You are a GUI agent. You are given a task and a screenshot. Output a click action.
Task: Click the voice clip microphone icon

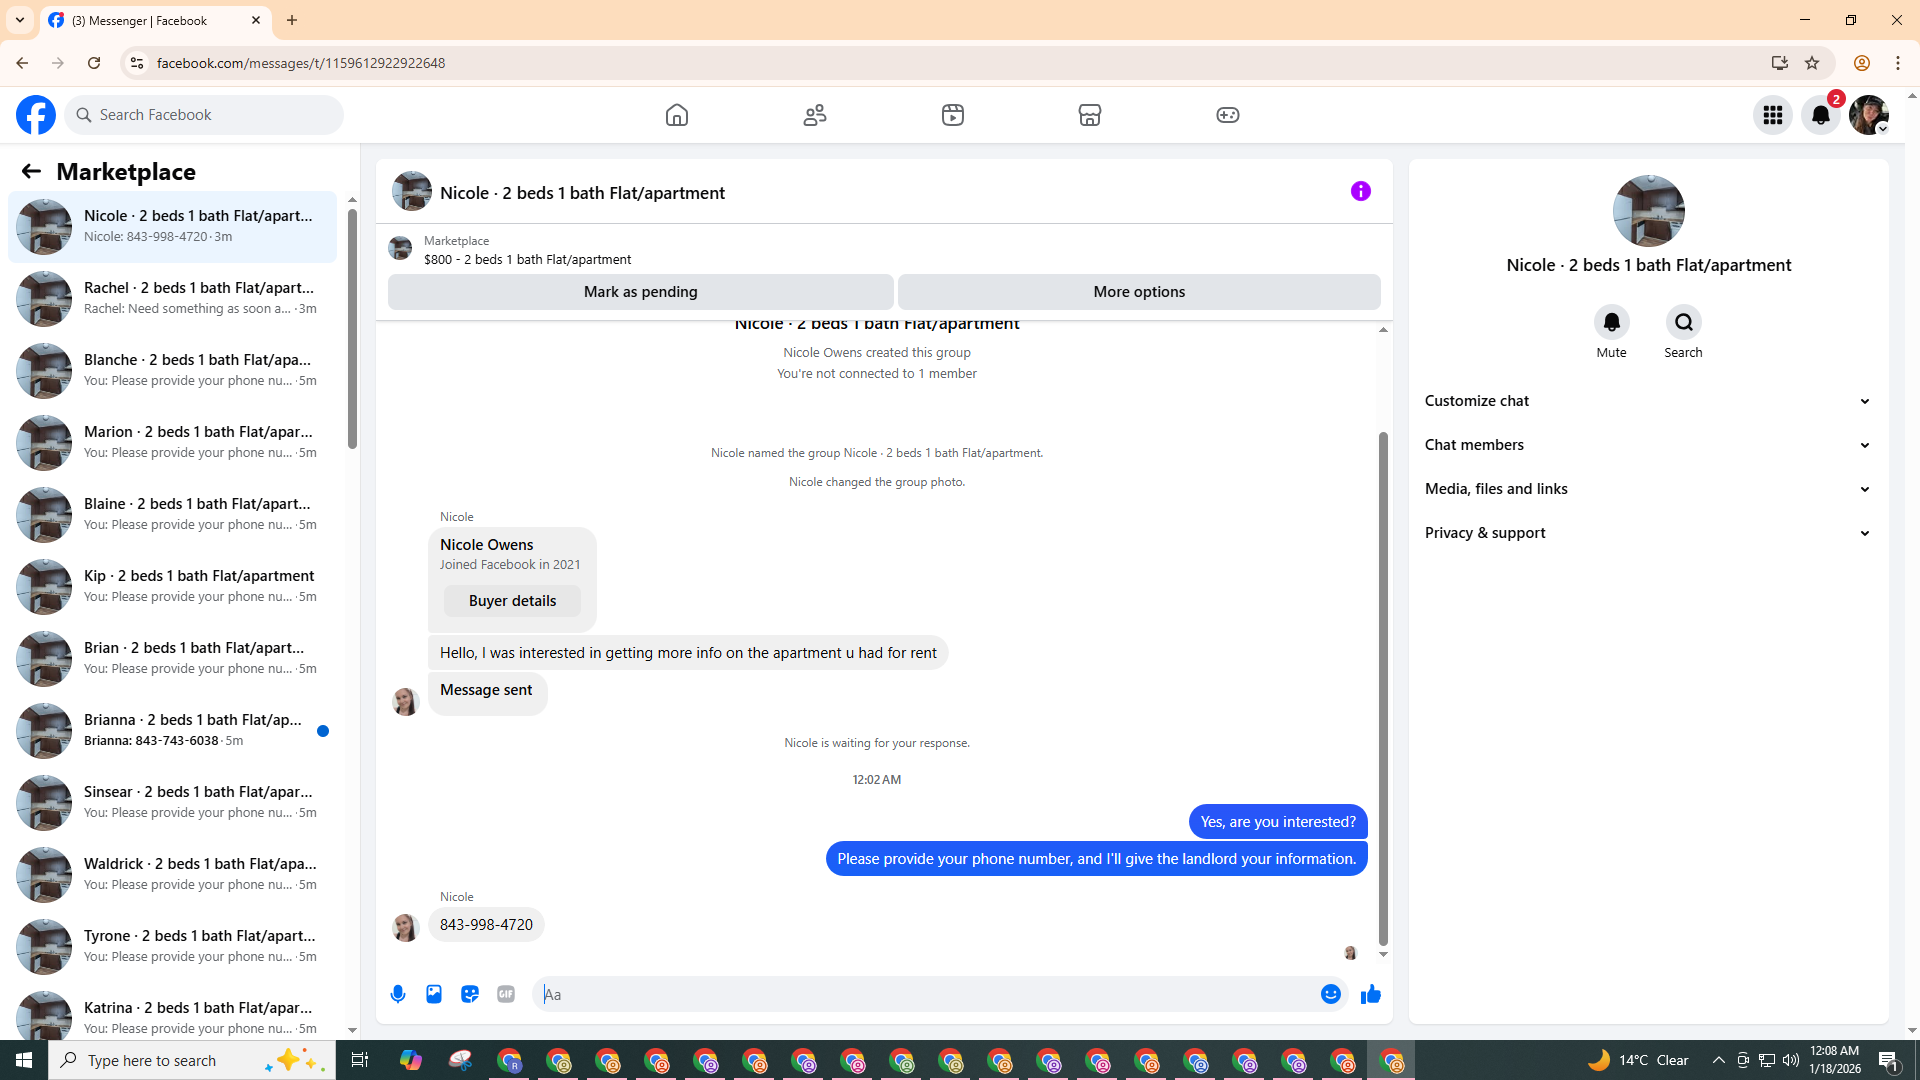[398, 994]
